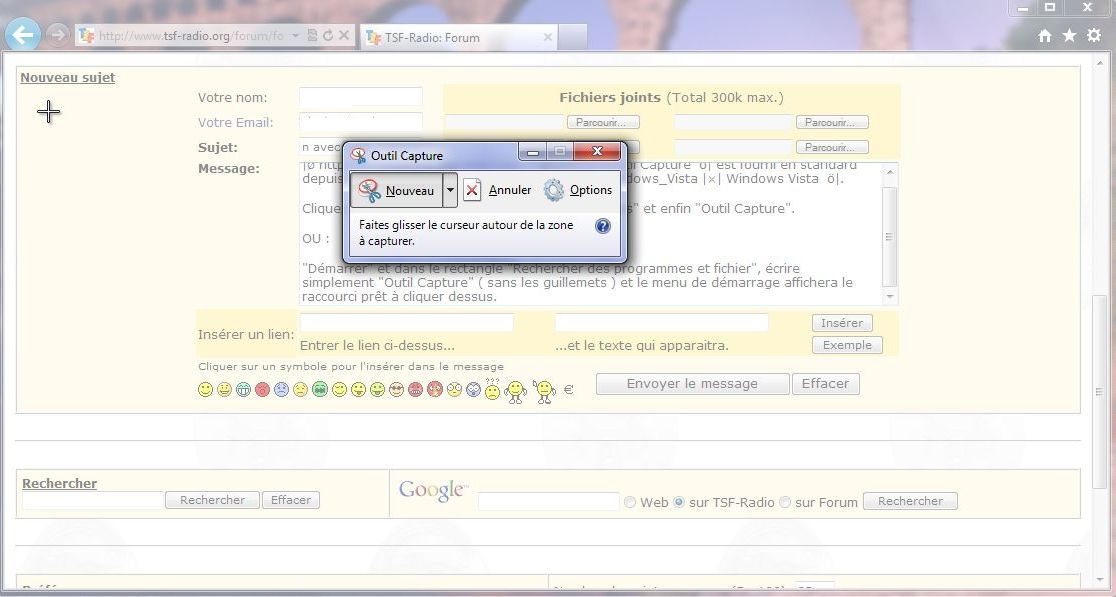Image resolution: width=1116 pixels, height=597 pixels.
Task: Click the Message box scroll-down arrow
Action: 890,297
